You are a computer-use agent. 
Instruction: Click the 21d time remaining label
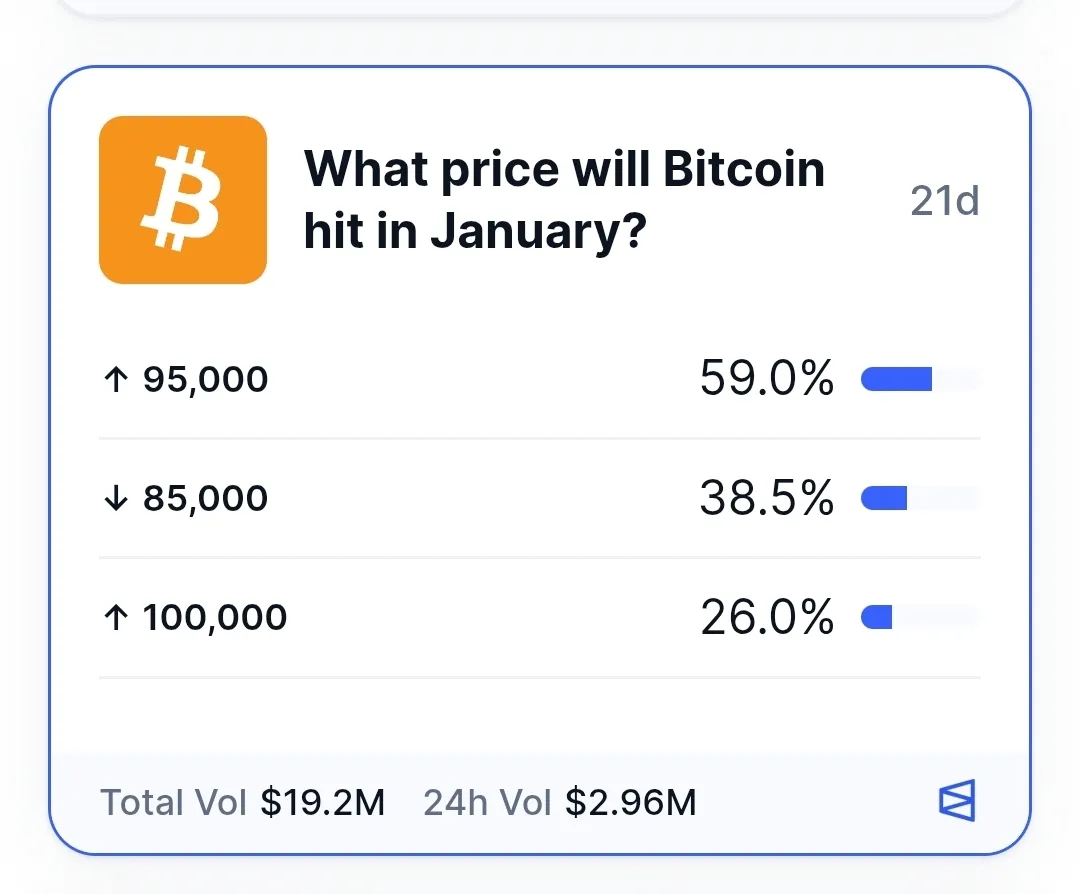click(x=944, y=202)
